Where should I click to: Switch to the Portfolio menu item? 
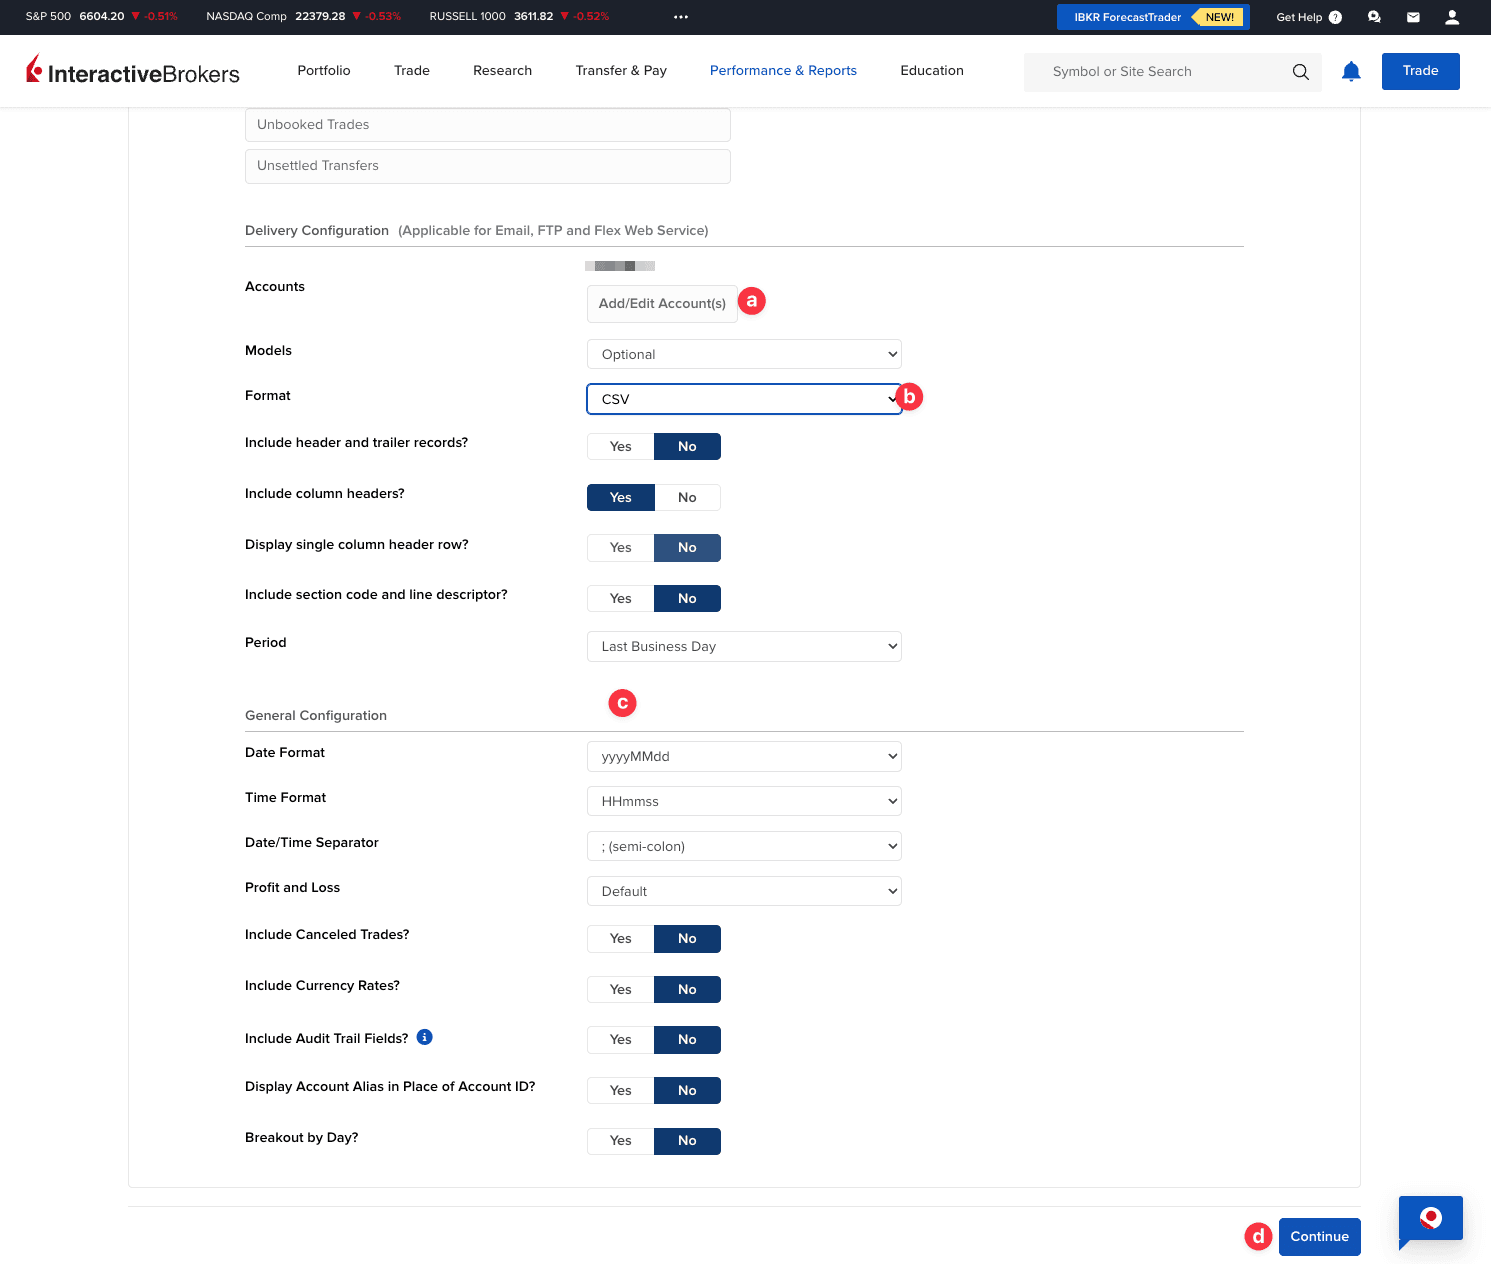(323, 70)
